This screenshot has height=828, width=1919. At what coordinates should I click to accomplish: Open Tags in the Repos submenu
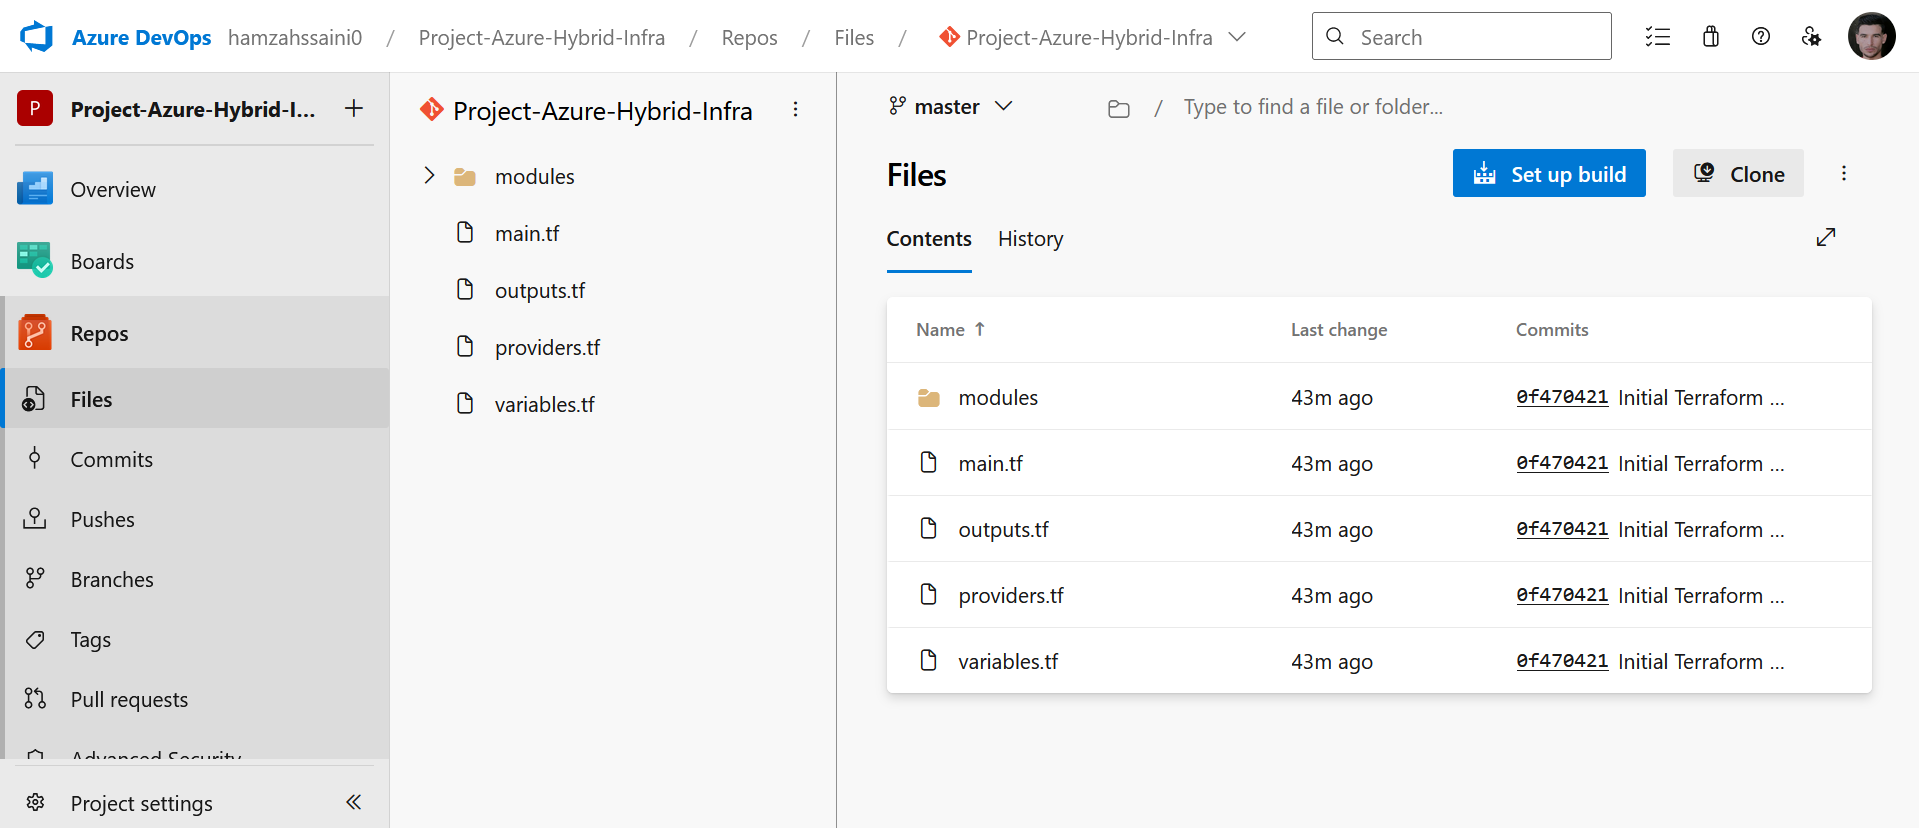(x=196, y=639)
